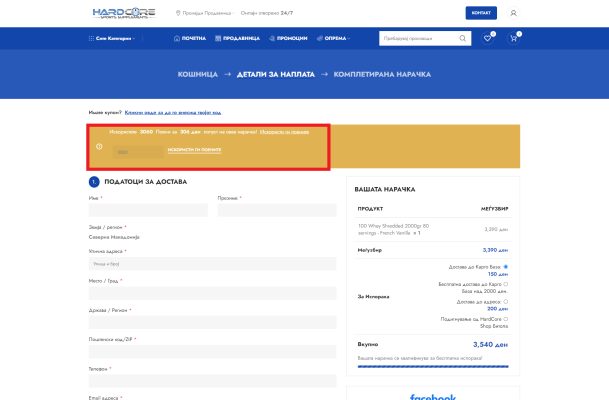
Task: Choose pickup from HardCore Shop Битола
Action: click(x=506, y=318)
